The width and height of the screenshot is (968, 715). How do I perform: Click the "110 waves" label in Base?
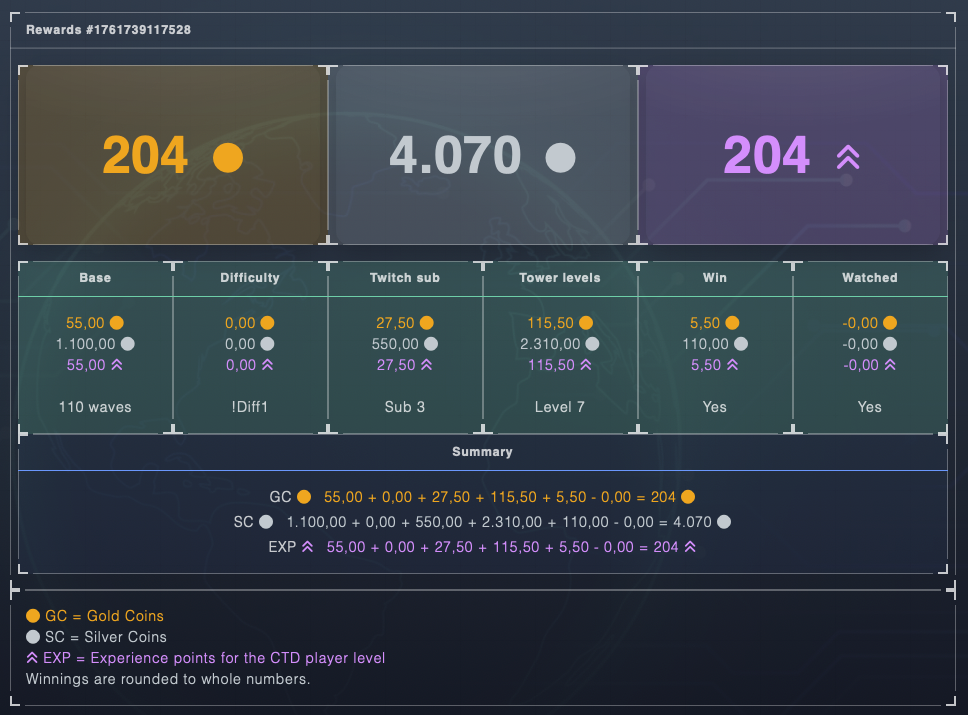click(x=95, y=407)
